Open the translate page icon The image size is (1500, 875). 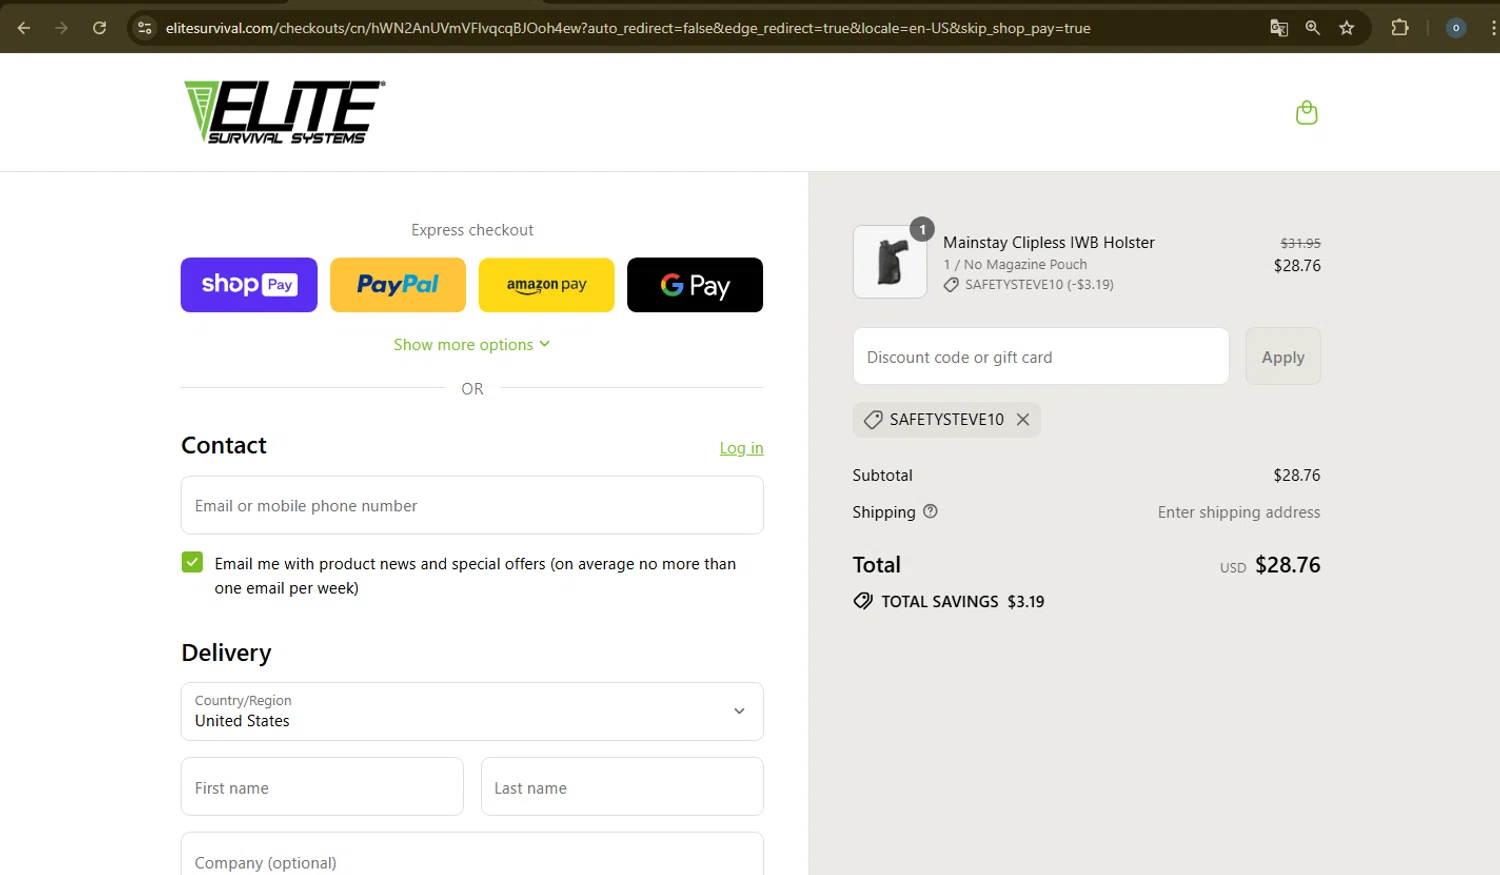[x=1279, y=28]
